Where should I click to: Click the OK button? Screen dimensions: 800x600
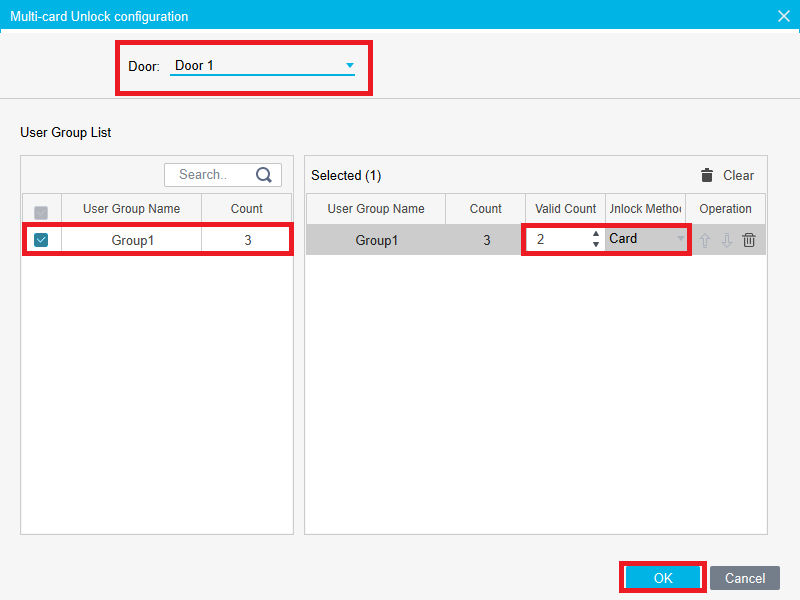[x=663, y=578]
